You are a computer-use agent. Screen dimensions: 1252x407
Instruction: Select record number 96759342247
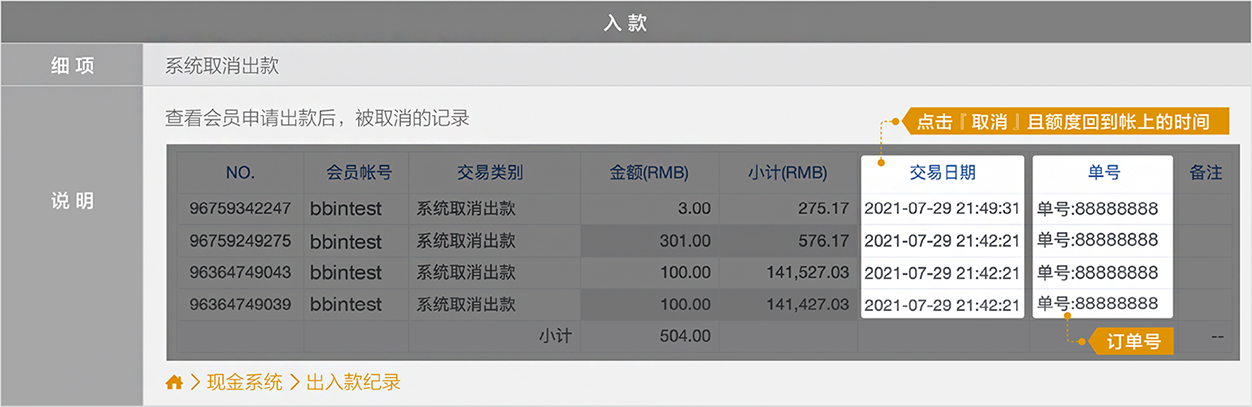pyautogui.click(x=240, y=209)
